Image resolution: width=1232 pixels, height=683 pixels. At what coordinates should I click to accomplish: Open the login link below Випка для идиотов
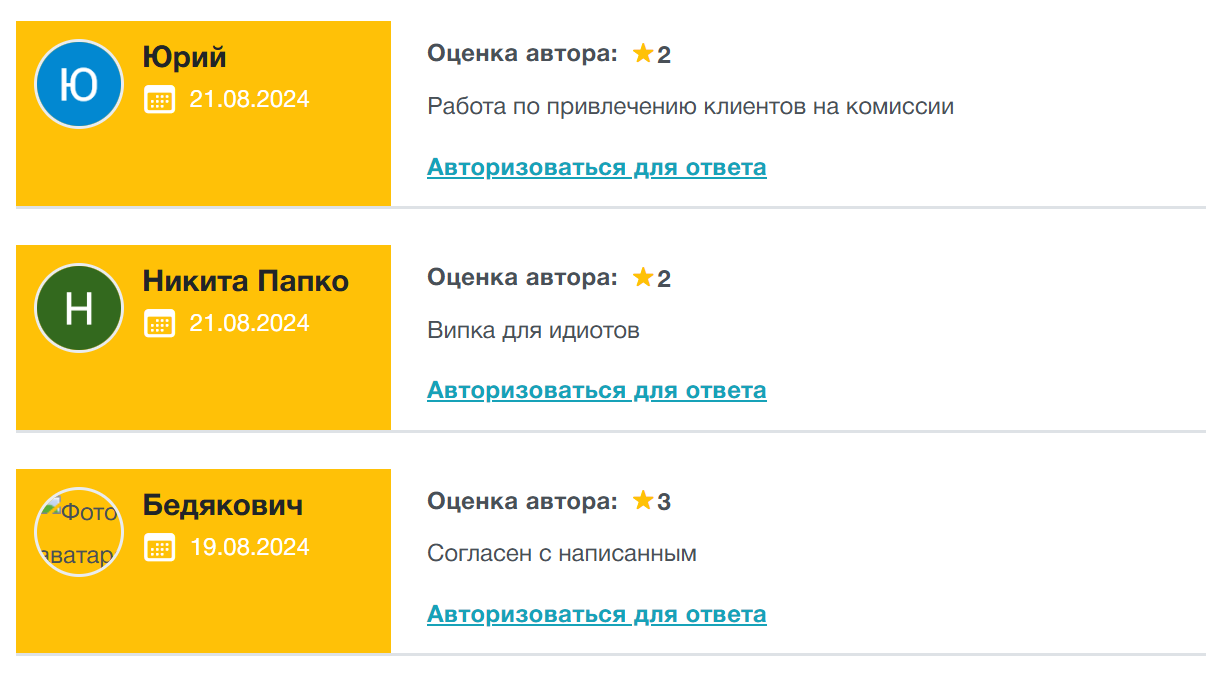coord(597,390)
